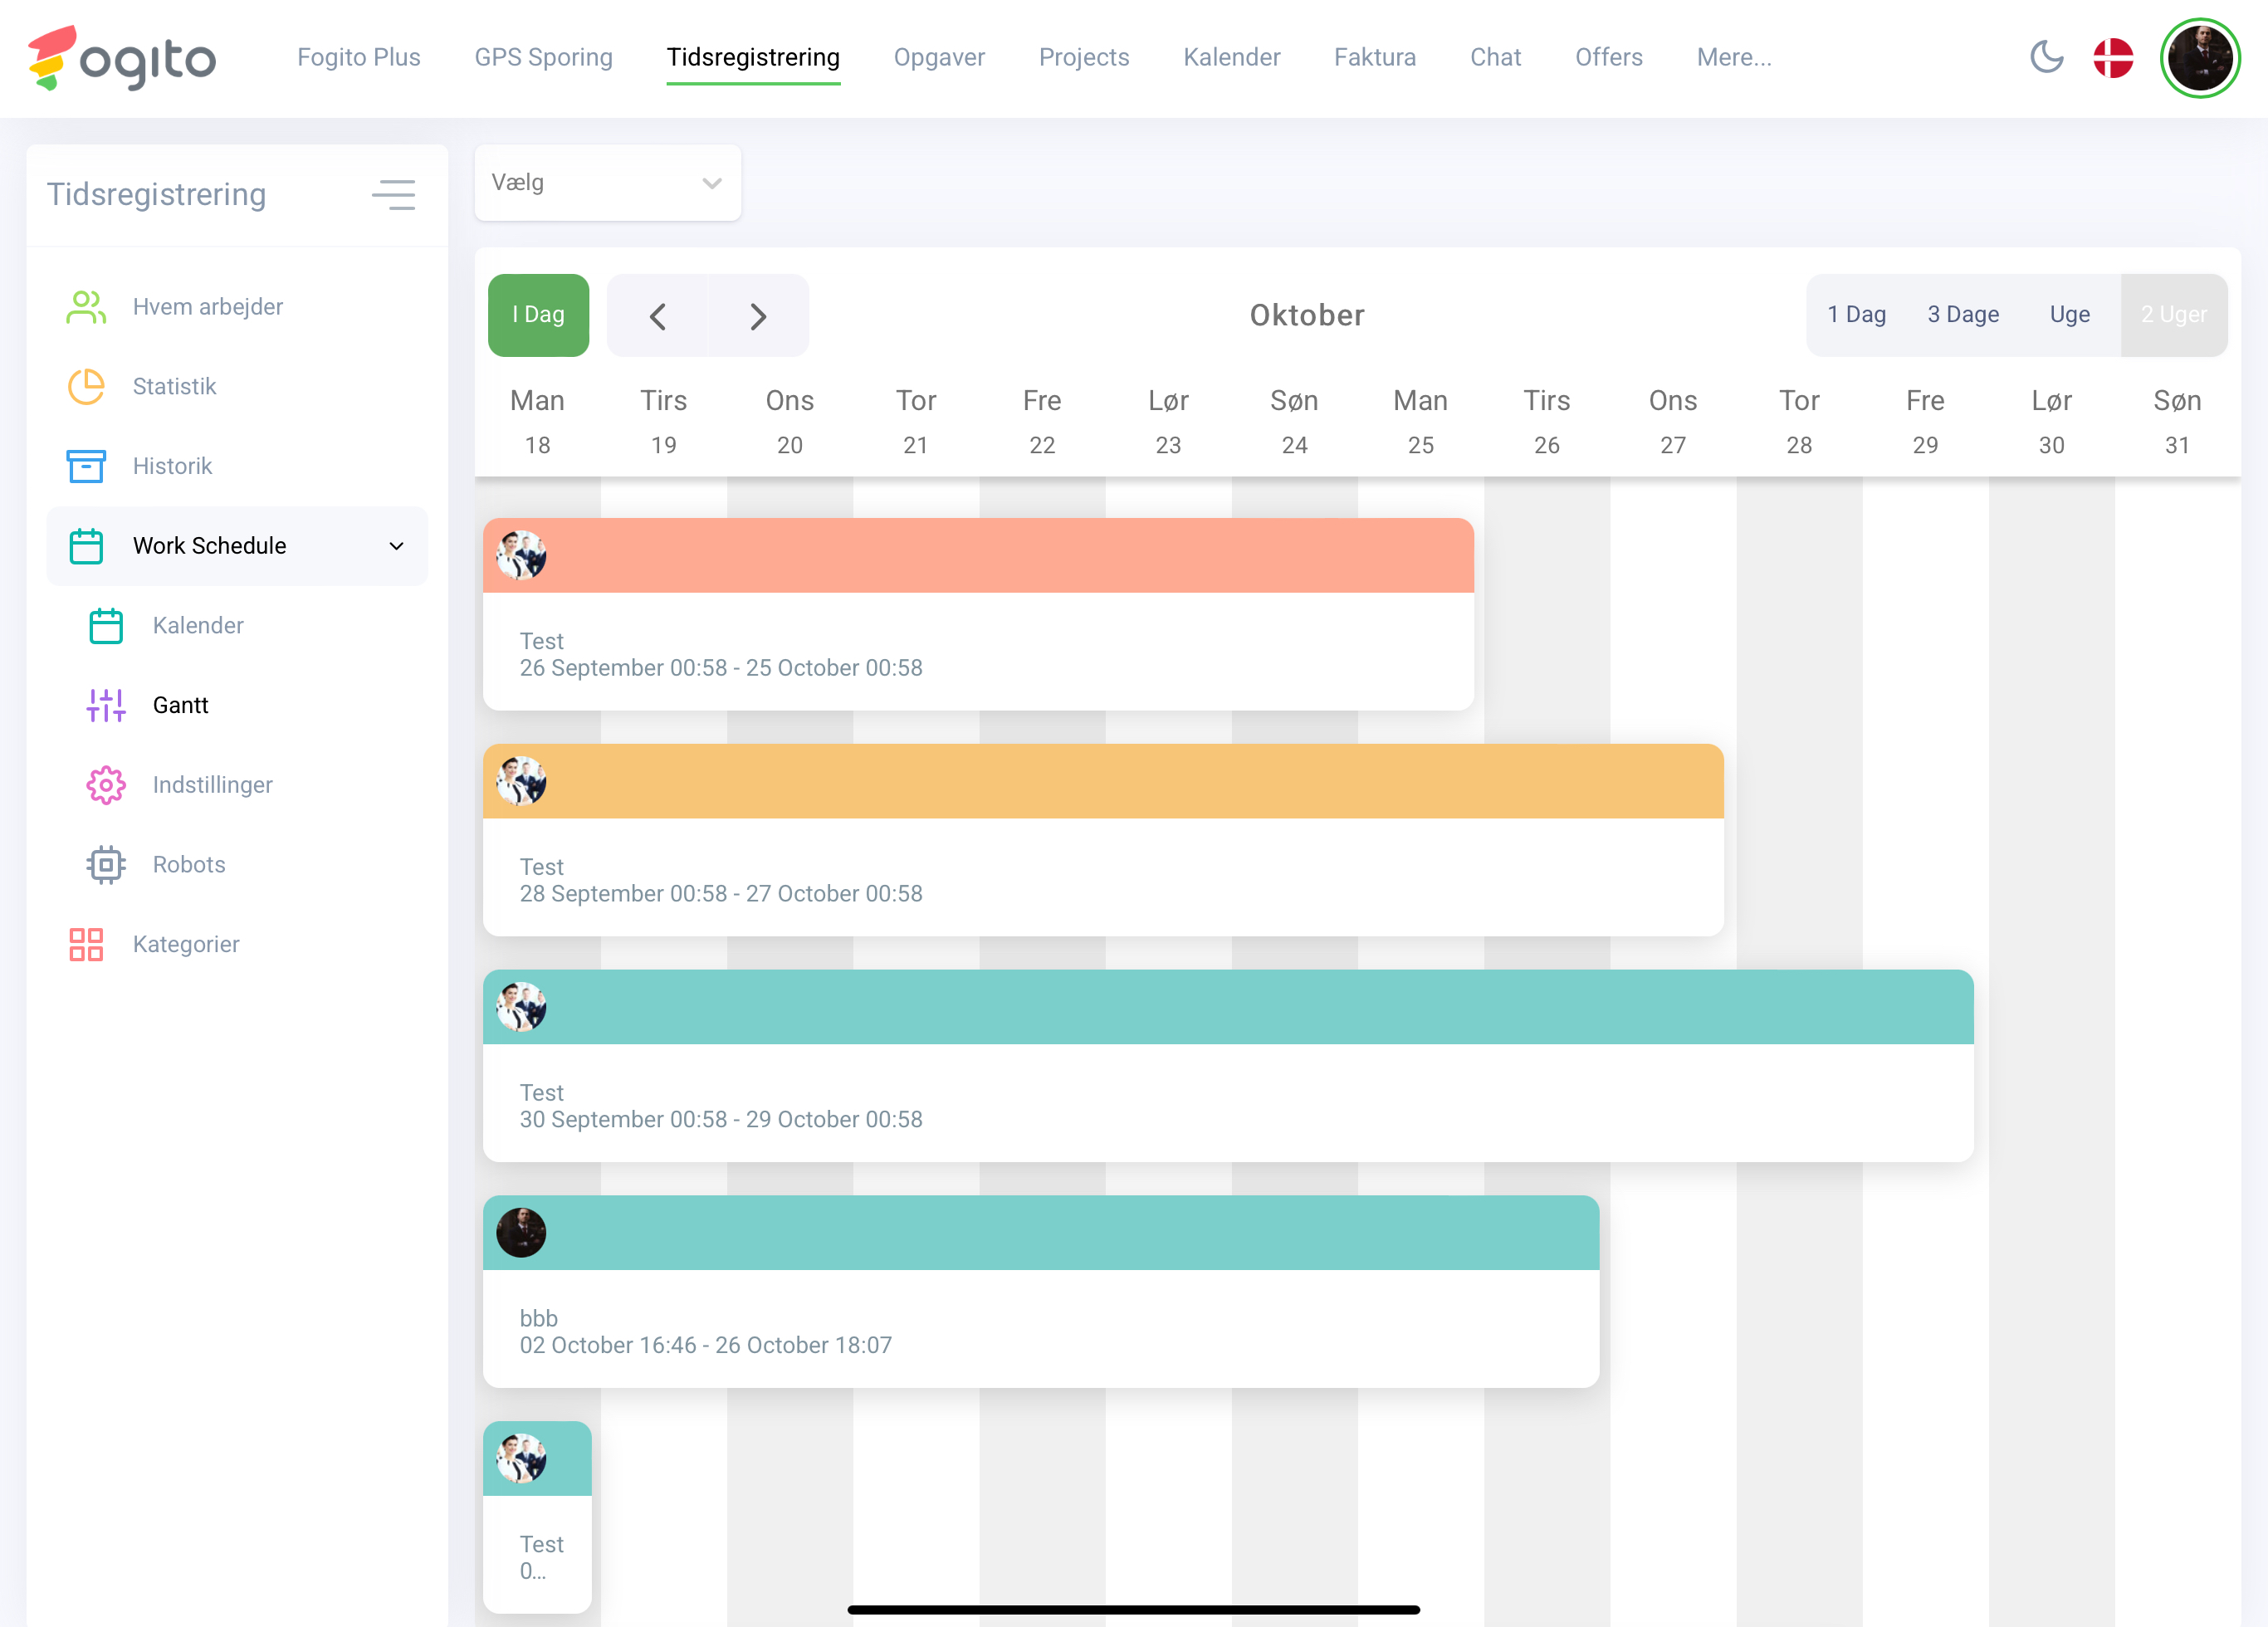2268x1627 pixels.
Task: Click the Danish flag language icon
Action: click(x=2113, y=57)
